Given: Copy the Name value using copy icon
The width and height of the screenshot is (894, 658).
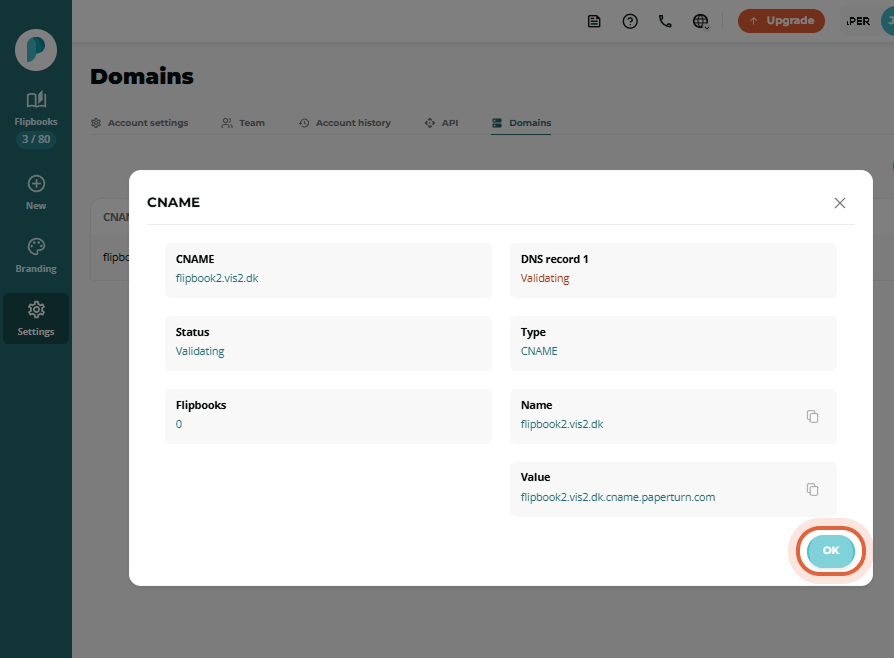Looking at the screenshot, I should 812,416.
